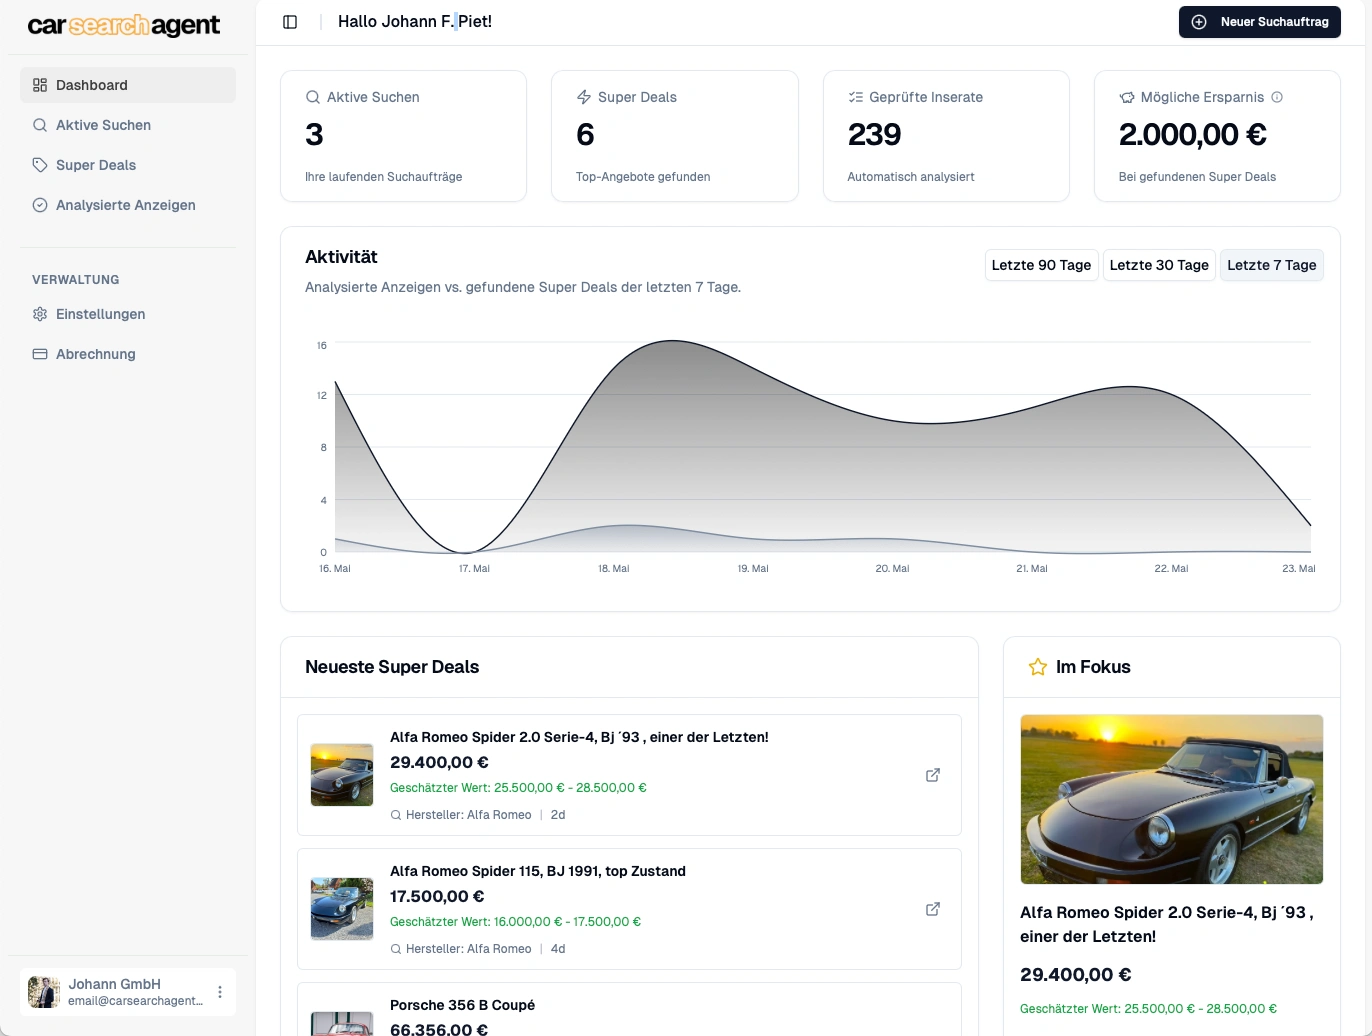The image size is (1372, 1036).
Task: Open Abrechnung under Verwaltung
Action: tap(128, 354)
